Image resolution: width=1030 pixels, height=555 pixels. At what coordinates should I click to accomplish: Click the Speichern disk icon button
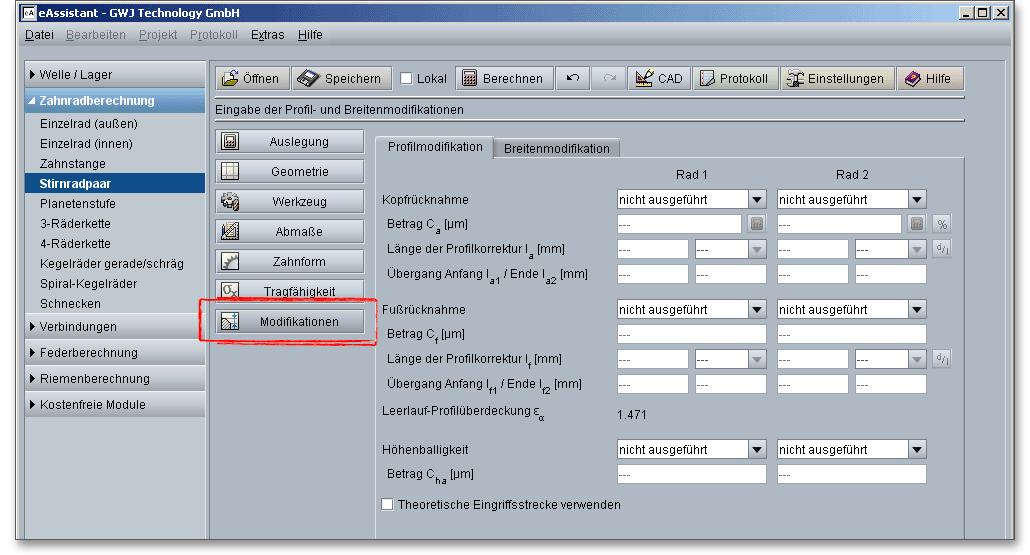[341, 79]
